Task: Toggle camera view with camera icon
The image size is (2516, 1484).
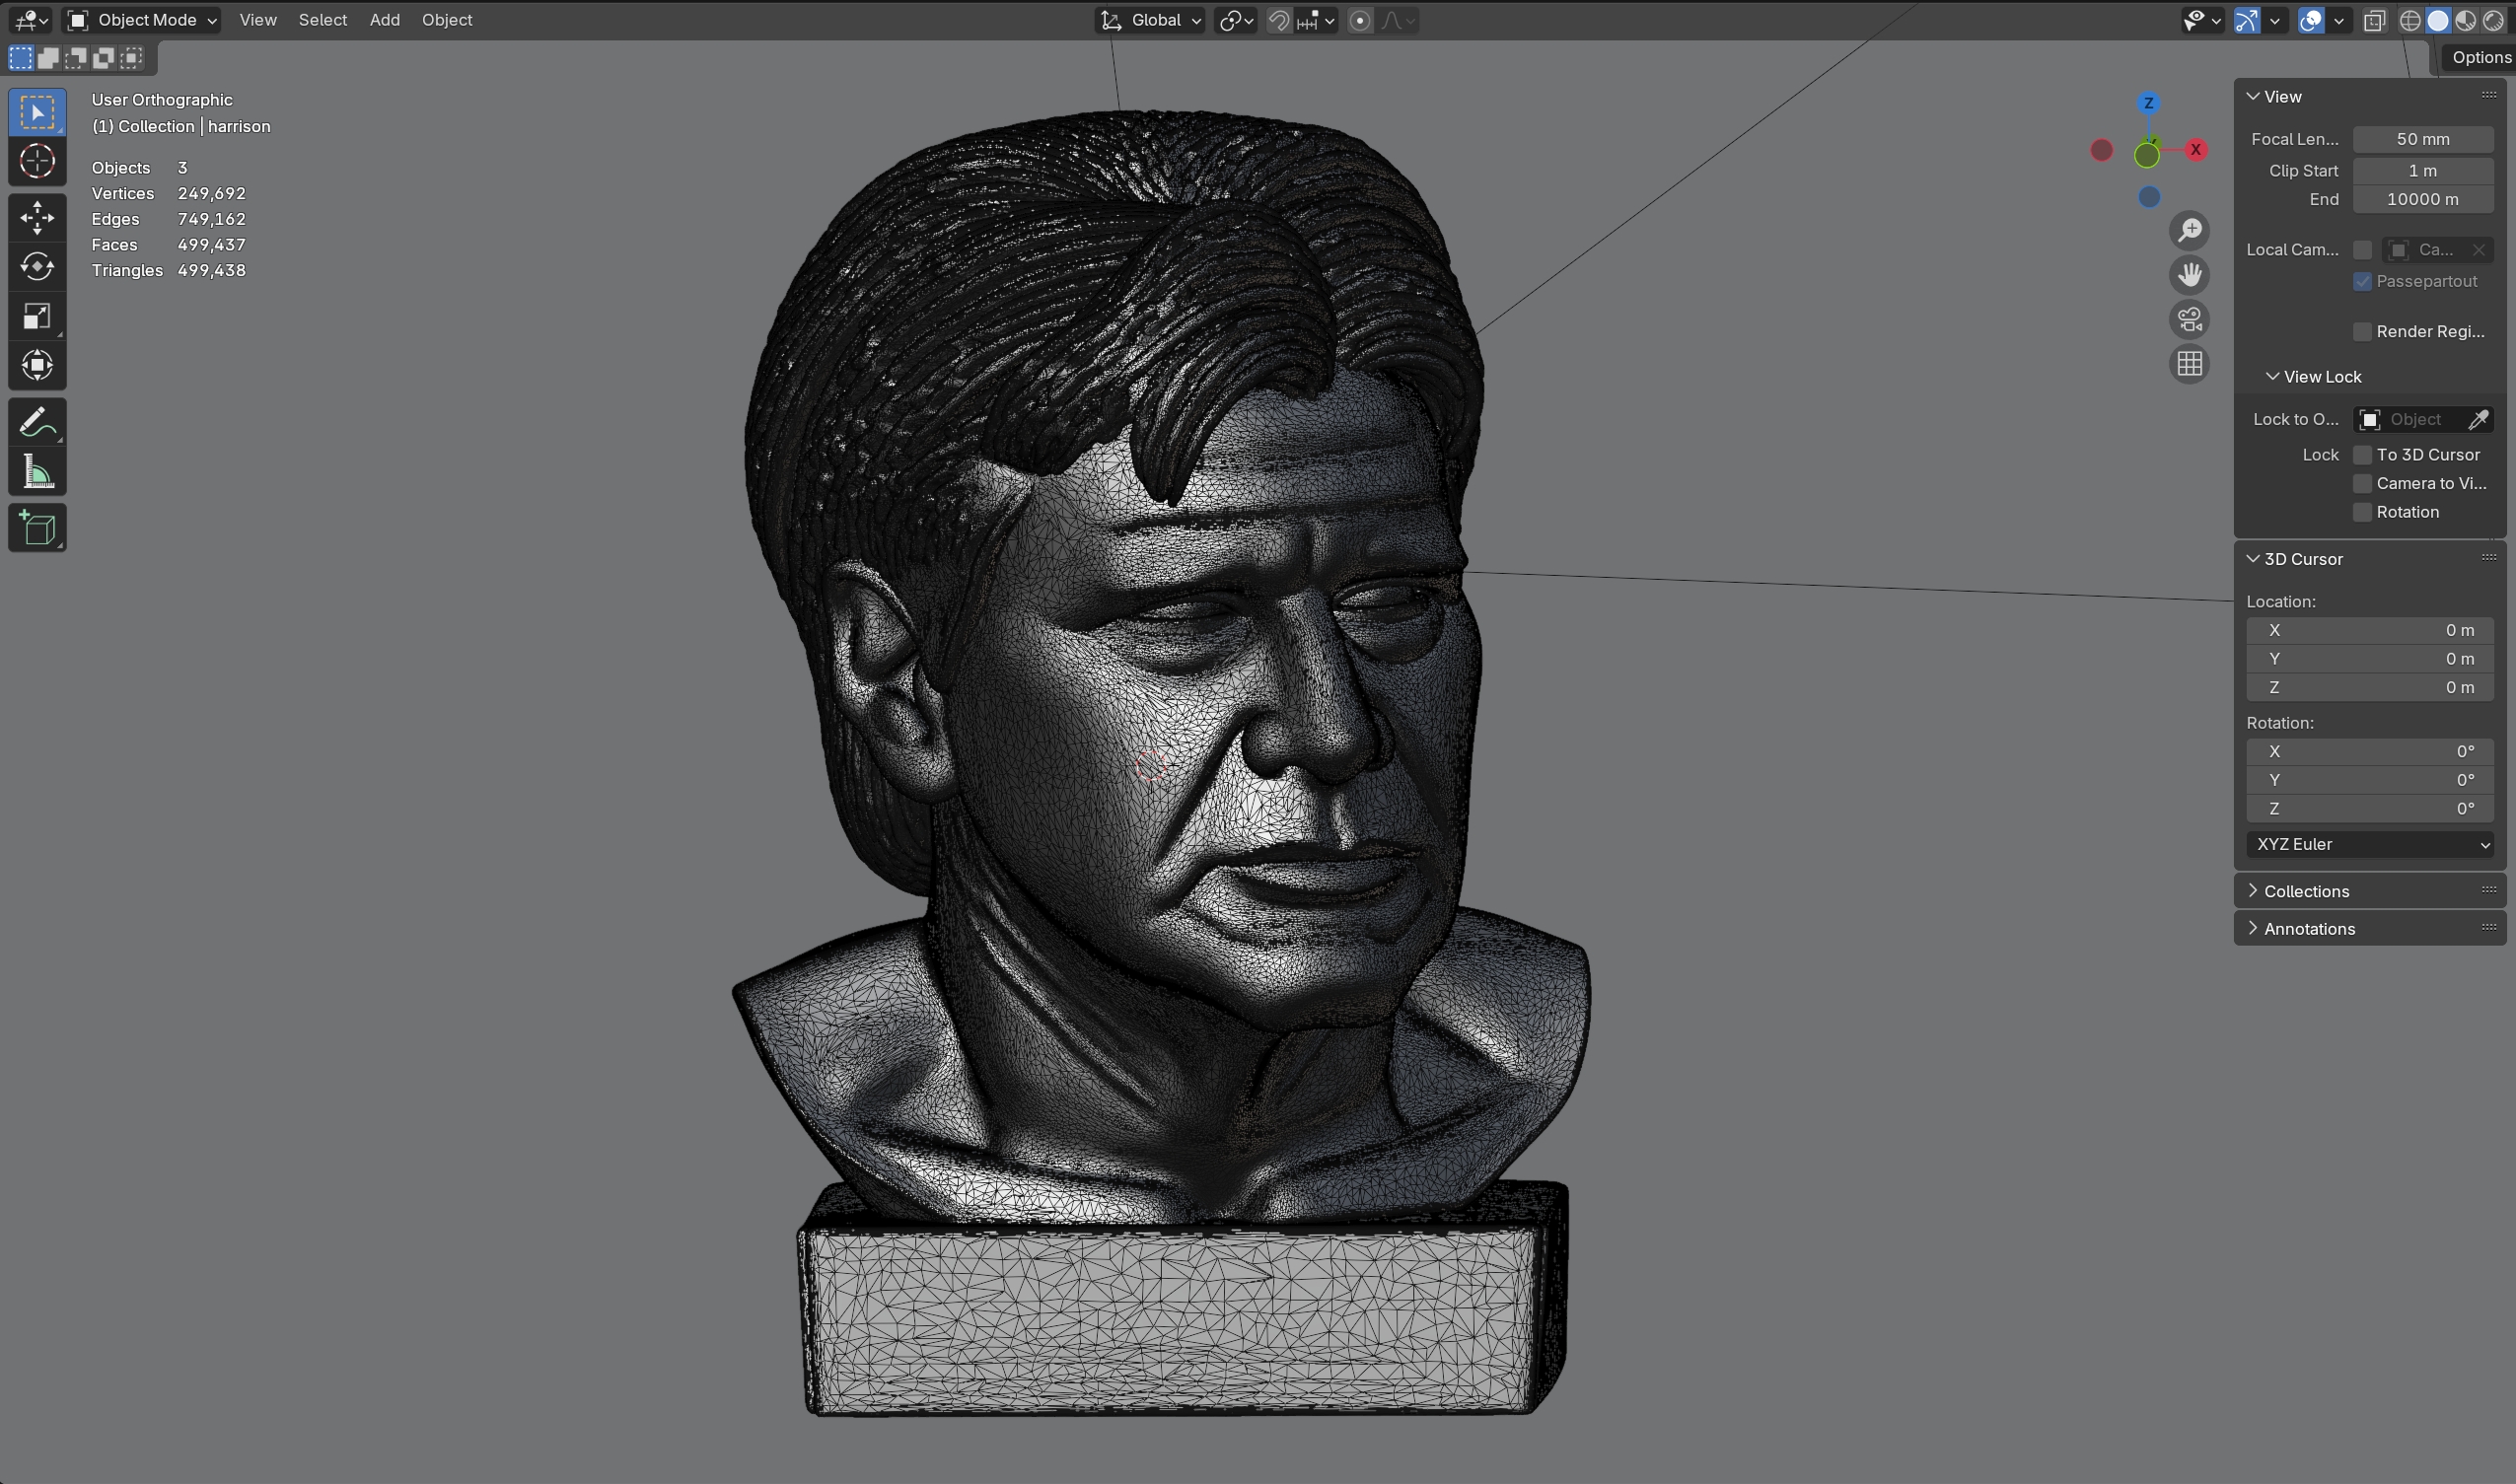Action: pyautogui.click(x=2189, y=320)
